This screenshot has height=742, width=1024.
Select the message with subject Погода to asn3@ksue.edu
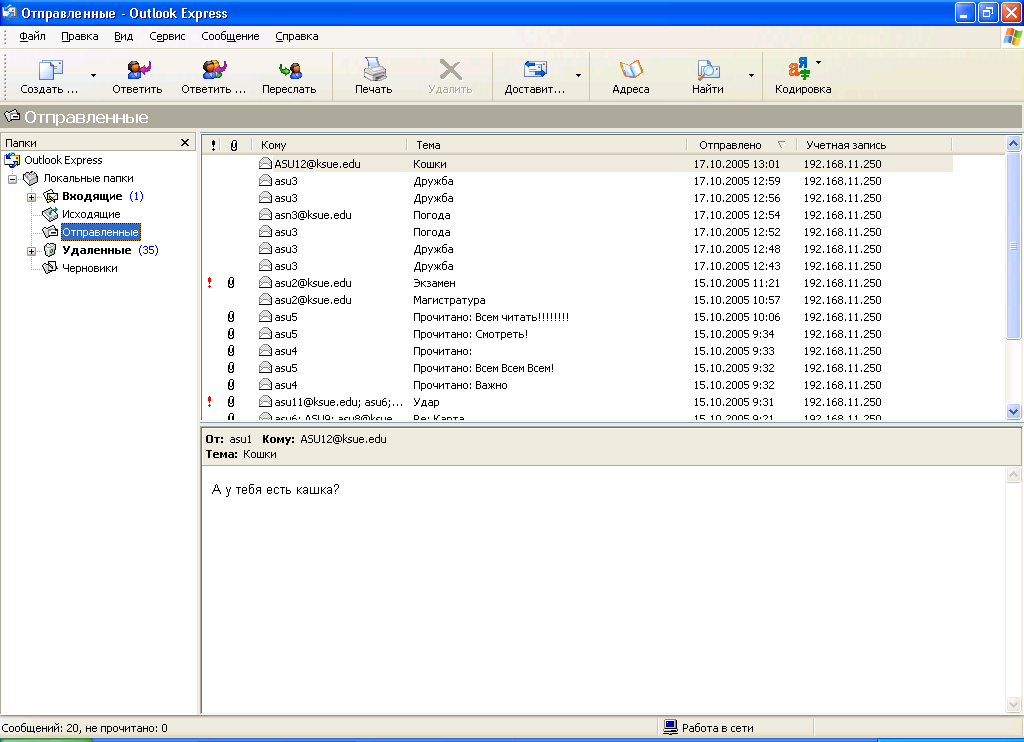577,215
